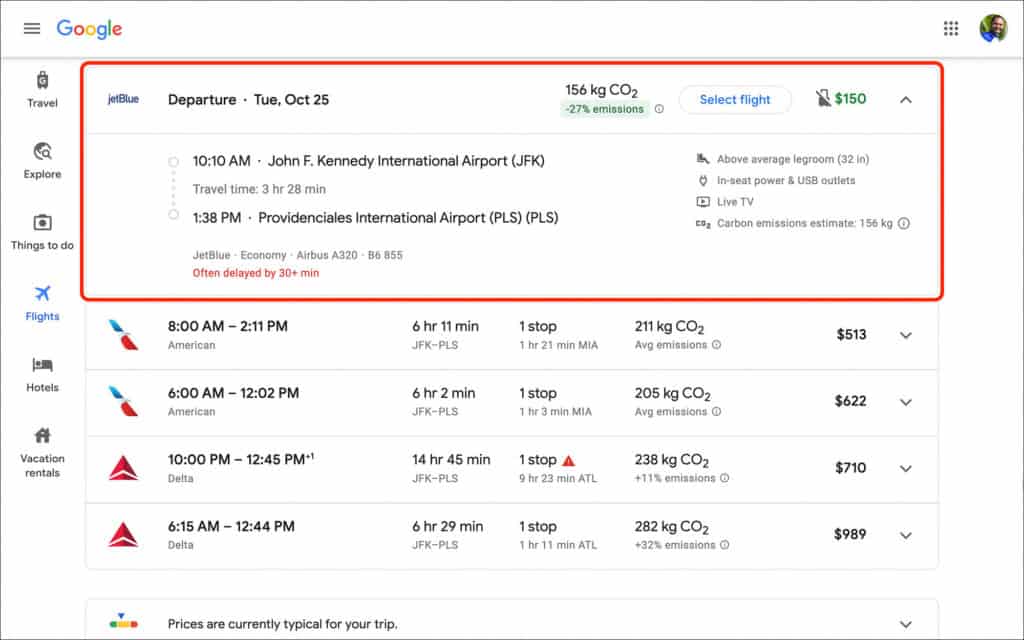Click the $513 price

851,334
